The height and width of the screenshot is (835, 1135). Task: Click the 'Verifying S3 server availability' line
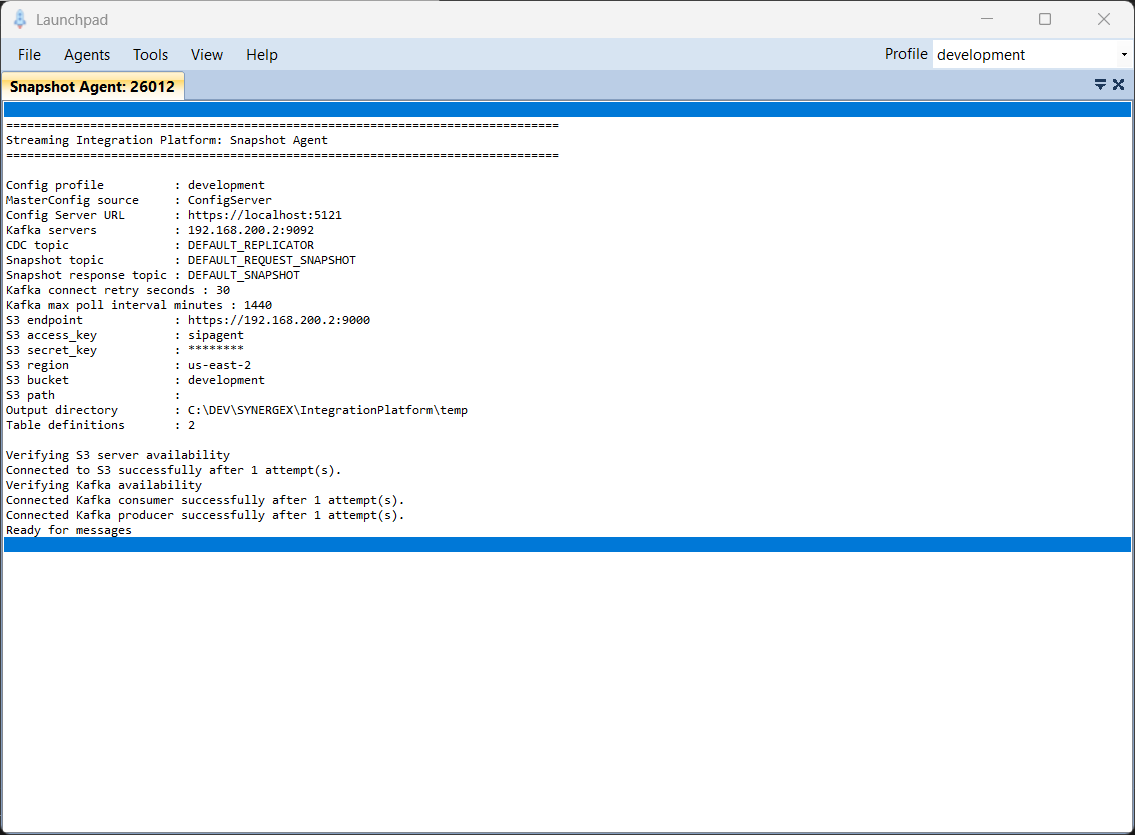tap(118, 456)
